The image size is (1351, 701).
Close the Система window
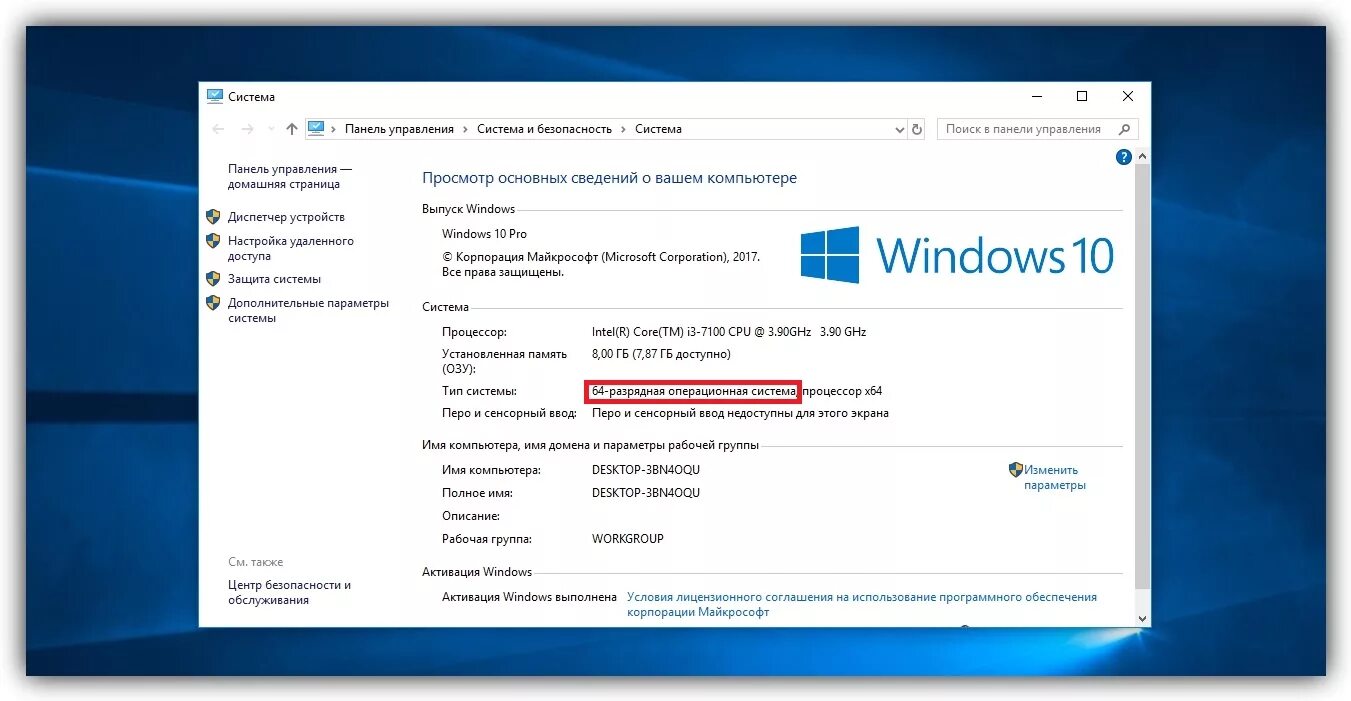click(1128, 96)
